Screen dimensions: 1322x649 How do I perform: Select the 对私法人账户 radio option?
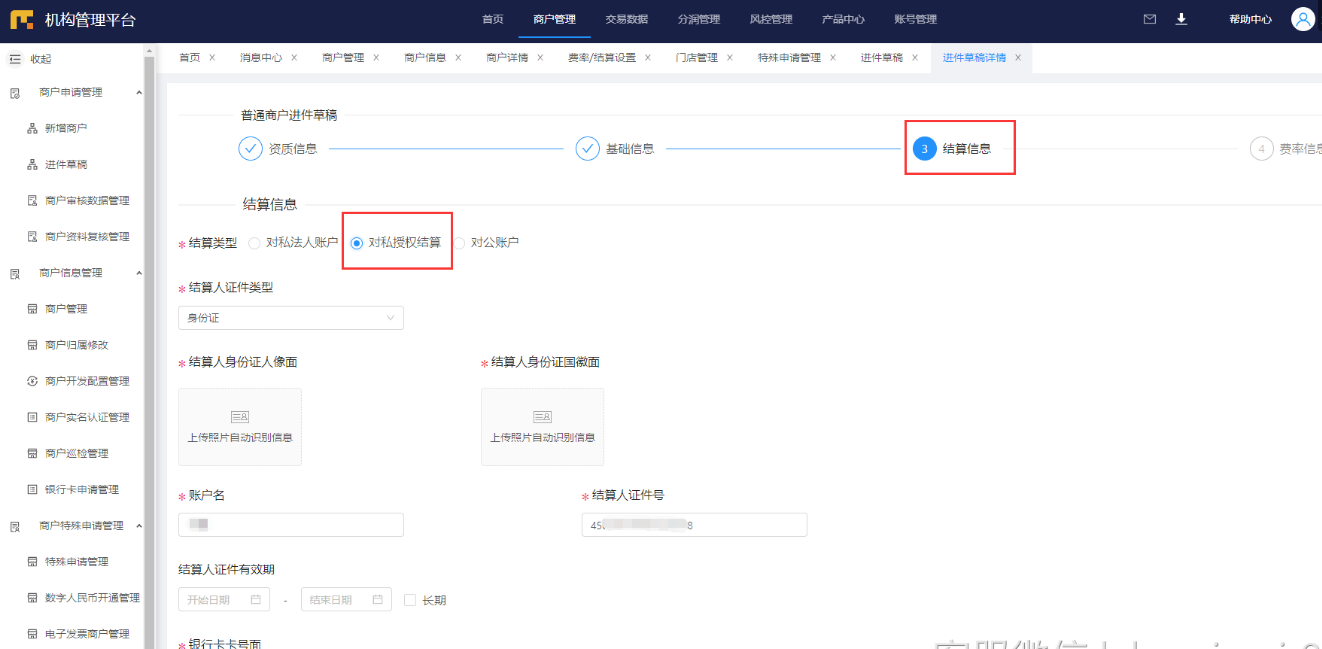254,242
